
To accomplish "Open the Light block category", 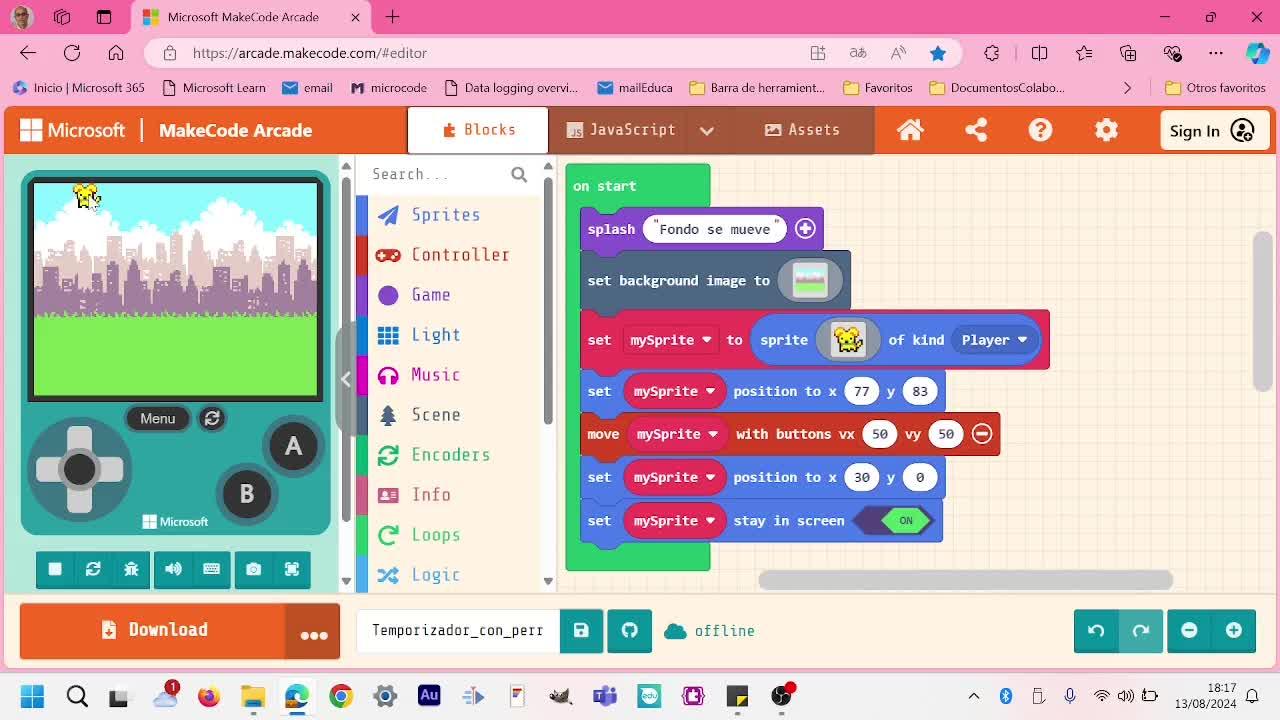I will coord(436,335).
